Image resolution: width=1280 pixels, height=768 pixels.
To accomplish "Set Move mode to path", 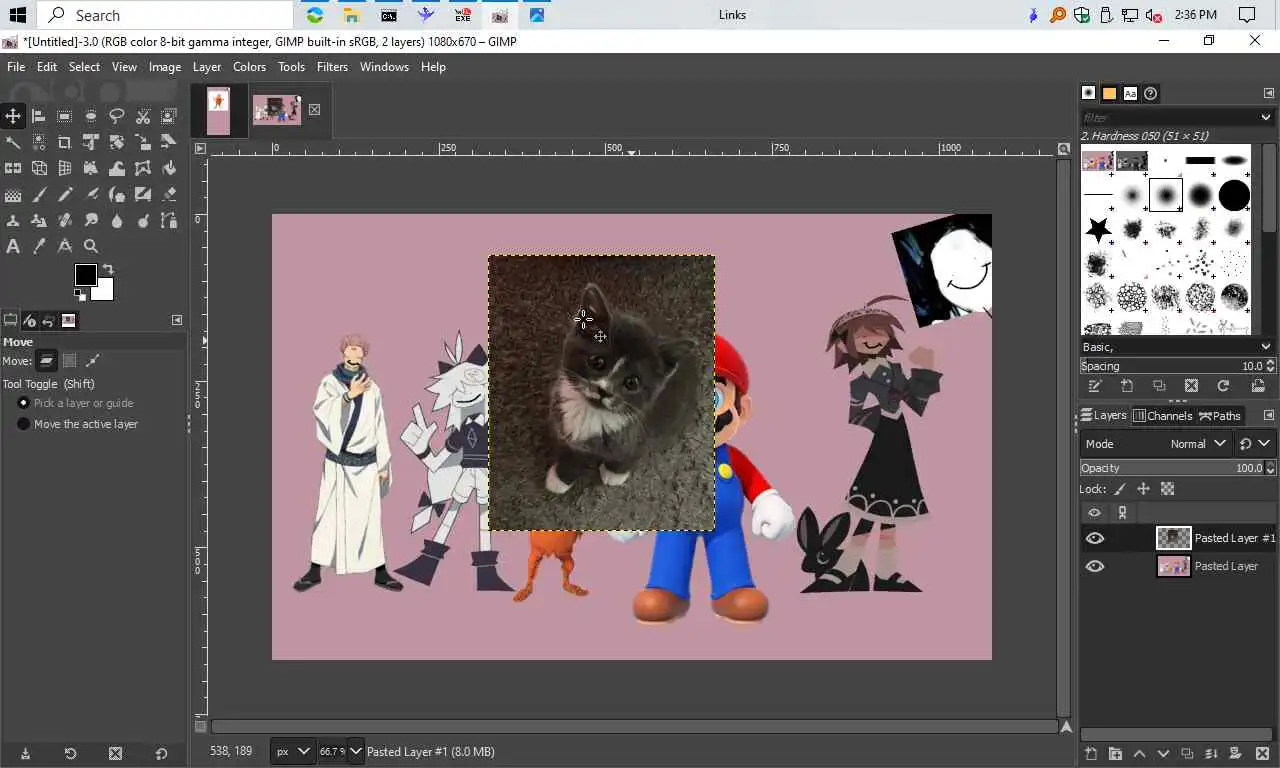I will click(x=93, y=360).
